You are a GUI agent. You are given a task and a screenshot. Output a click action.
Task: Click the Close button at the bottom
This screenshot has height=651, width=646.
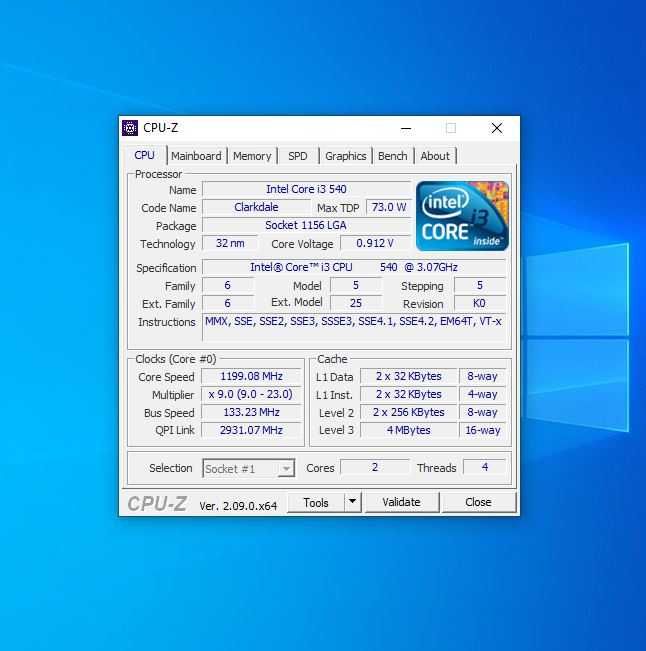pos(478,502)
